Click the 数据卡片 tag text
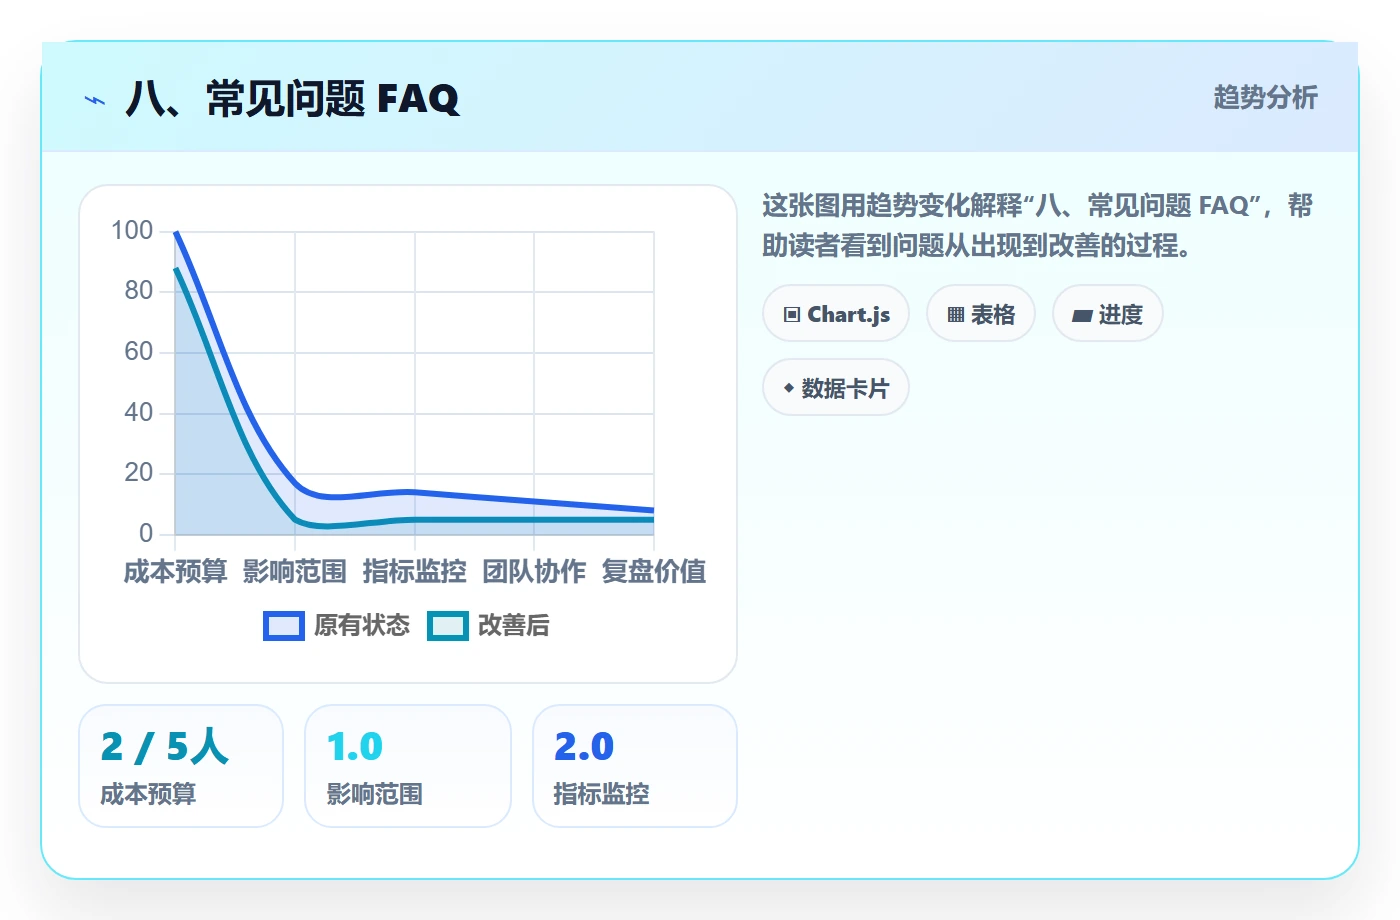 pos(845,388)
